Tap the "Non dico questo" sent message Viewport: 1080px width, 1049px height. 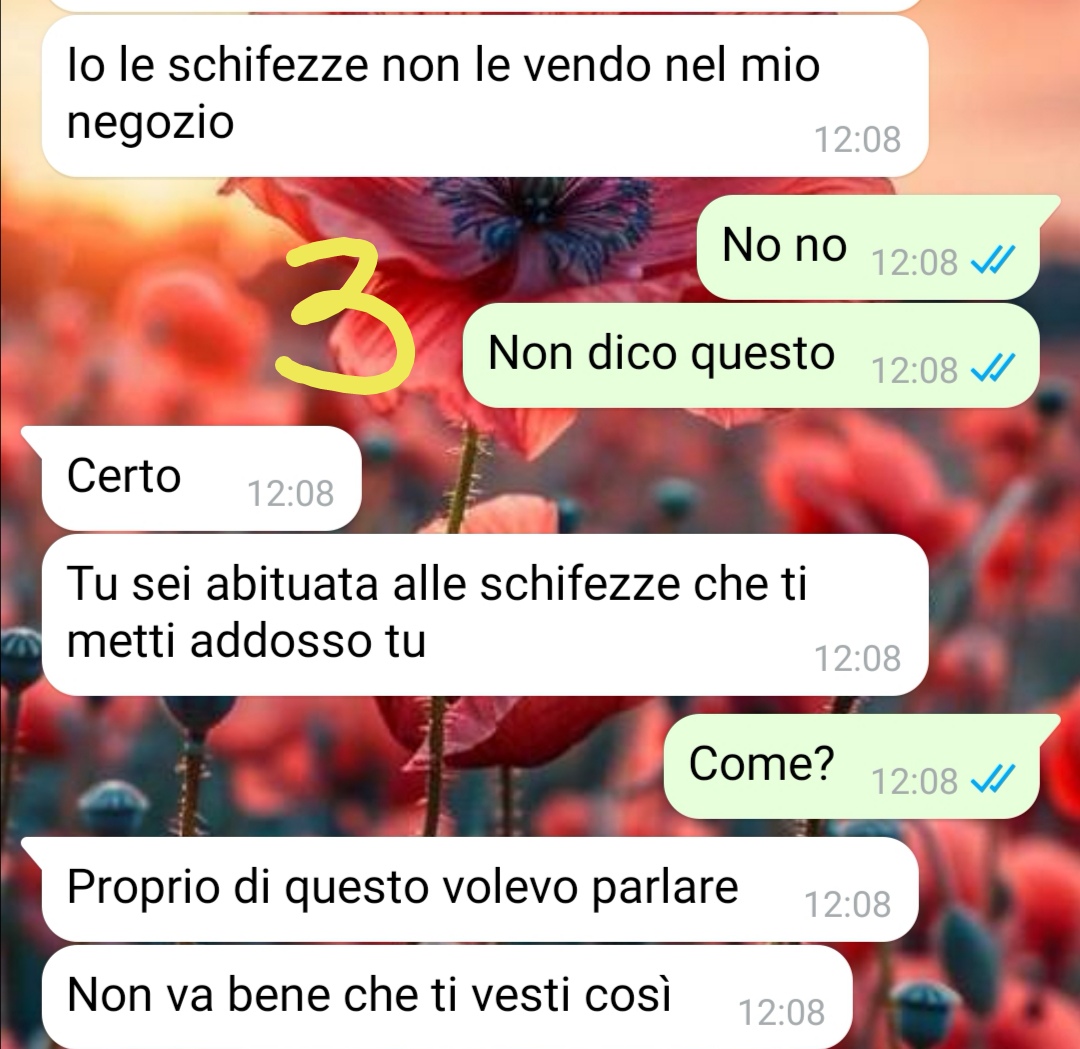[751, 355]
